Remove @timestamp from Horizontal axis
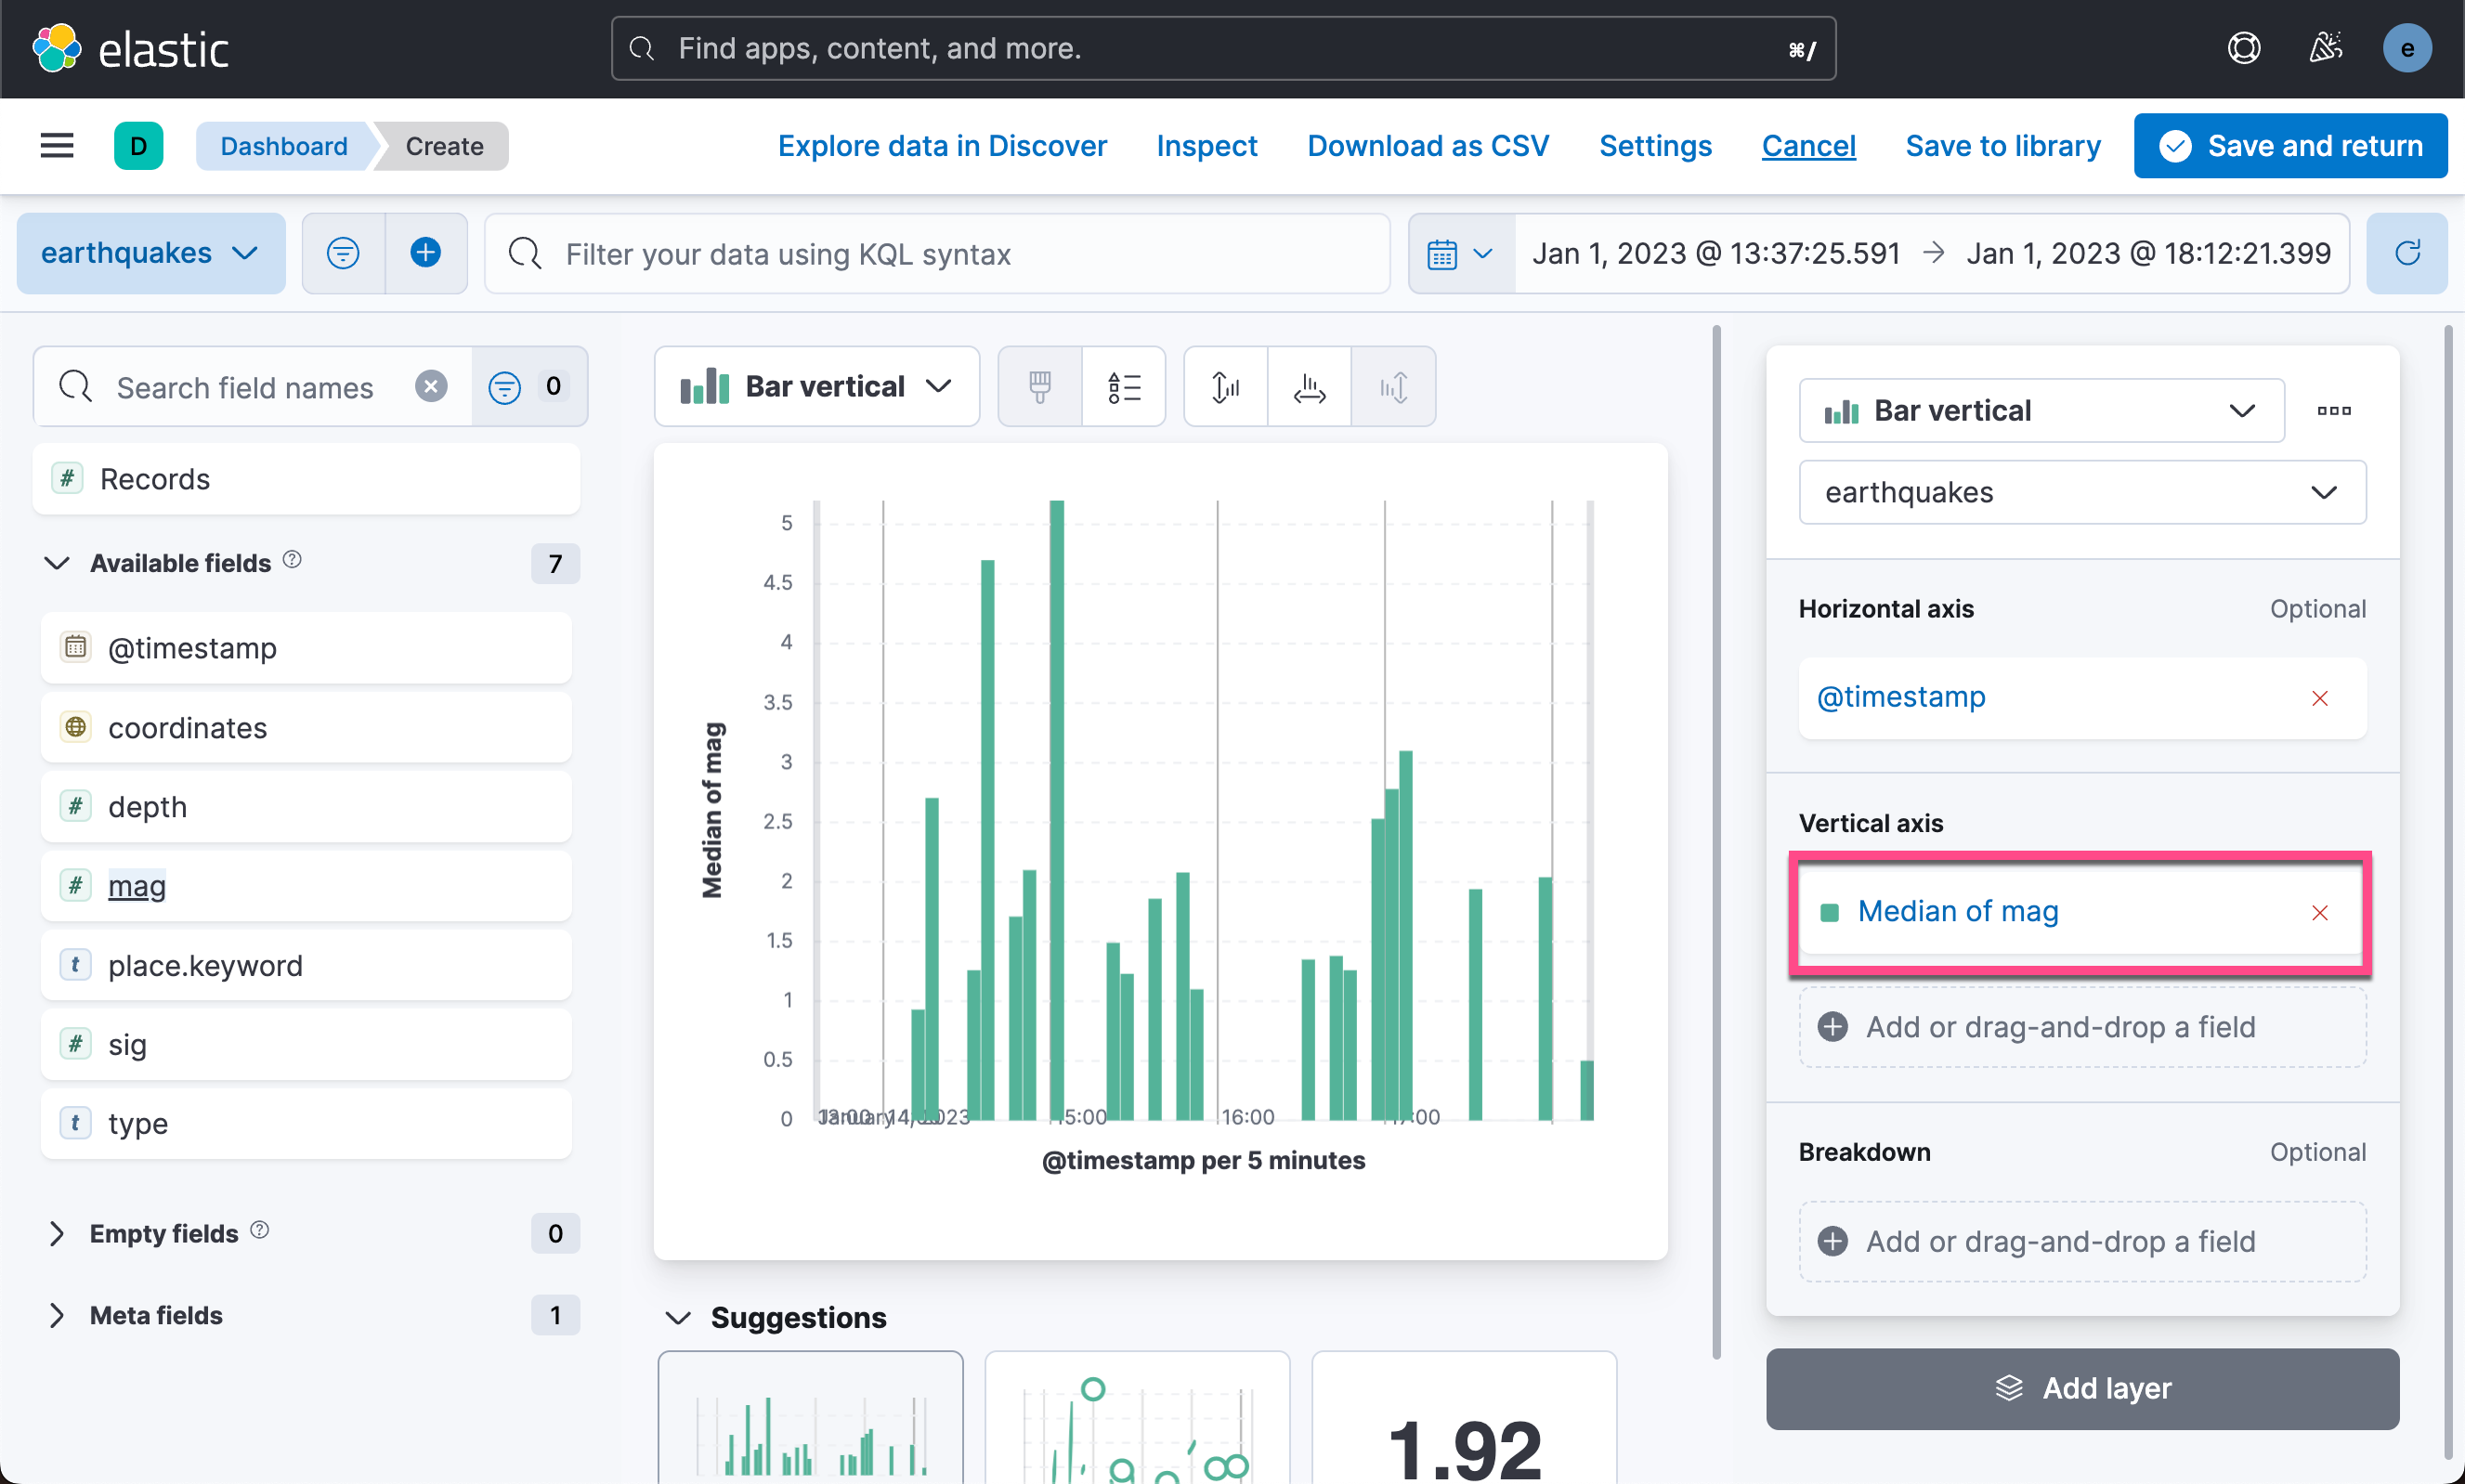The image size is (2465, 1484). tap(2319, 698)
